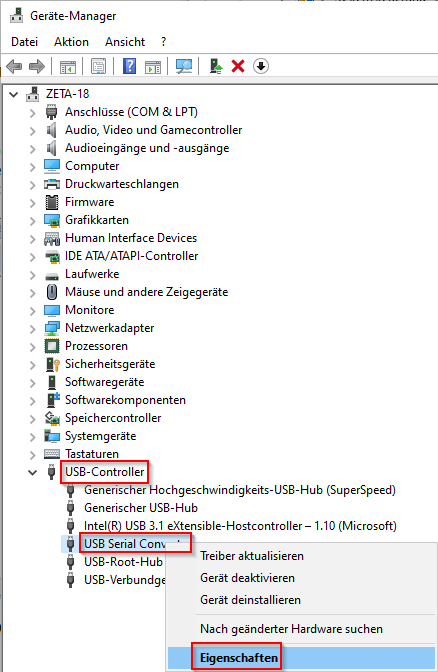Click the Back arrow toolbar icon
438x672 pixels.
[14, 66]
